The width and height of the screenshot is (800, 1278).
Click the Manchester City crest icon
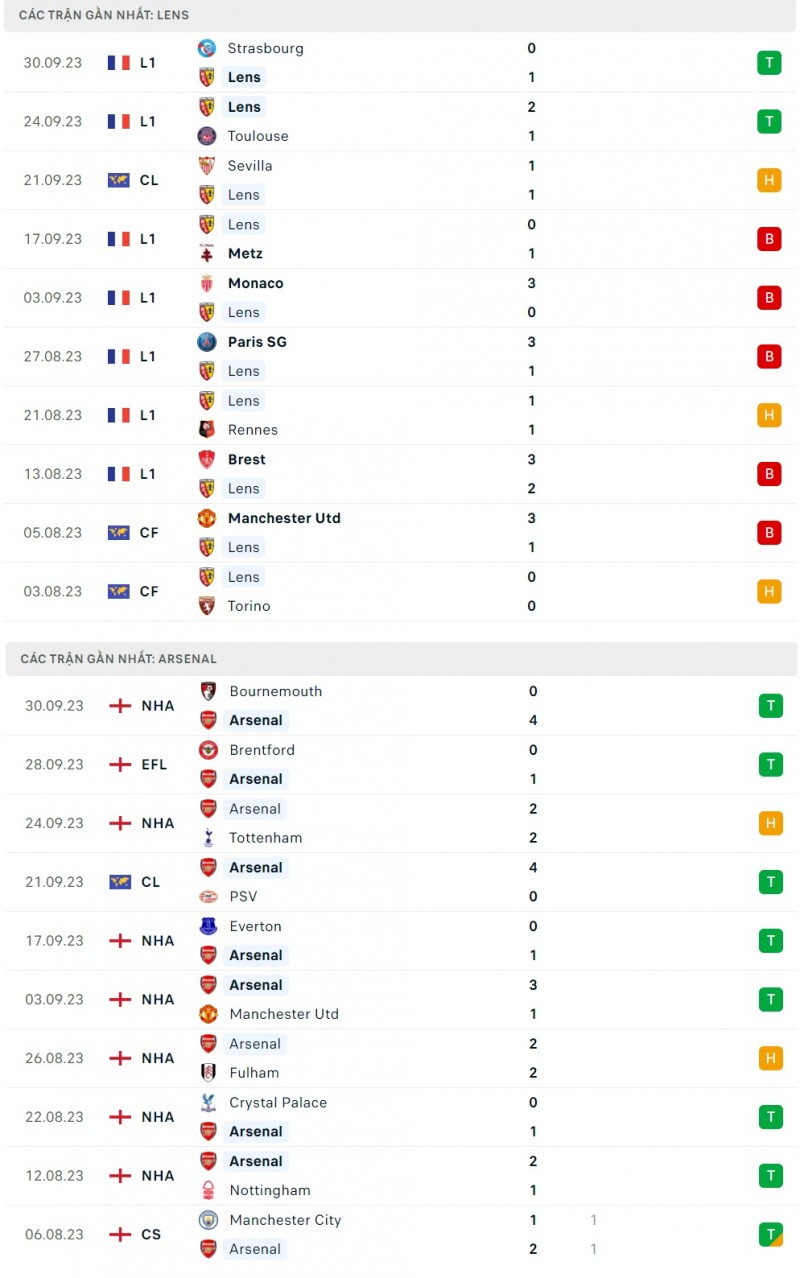208,1220
